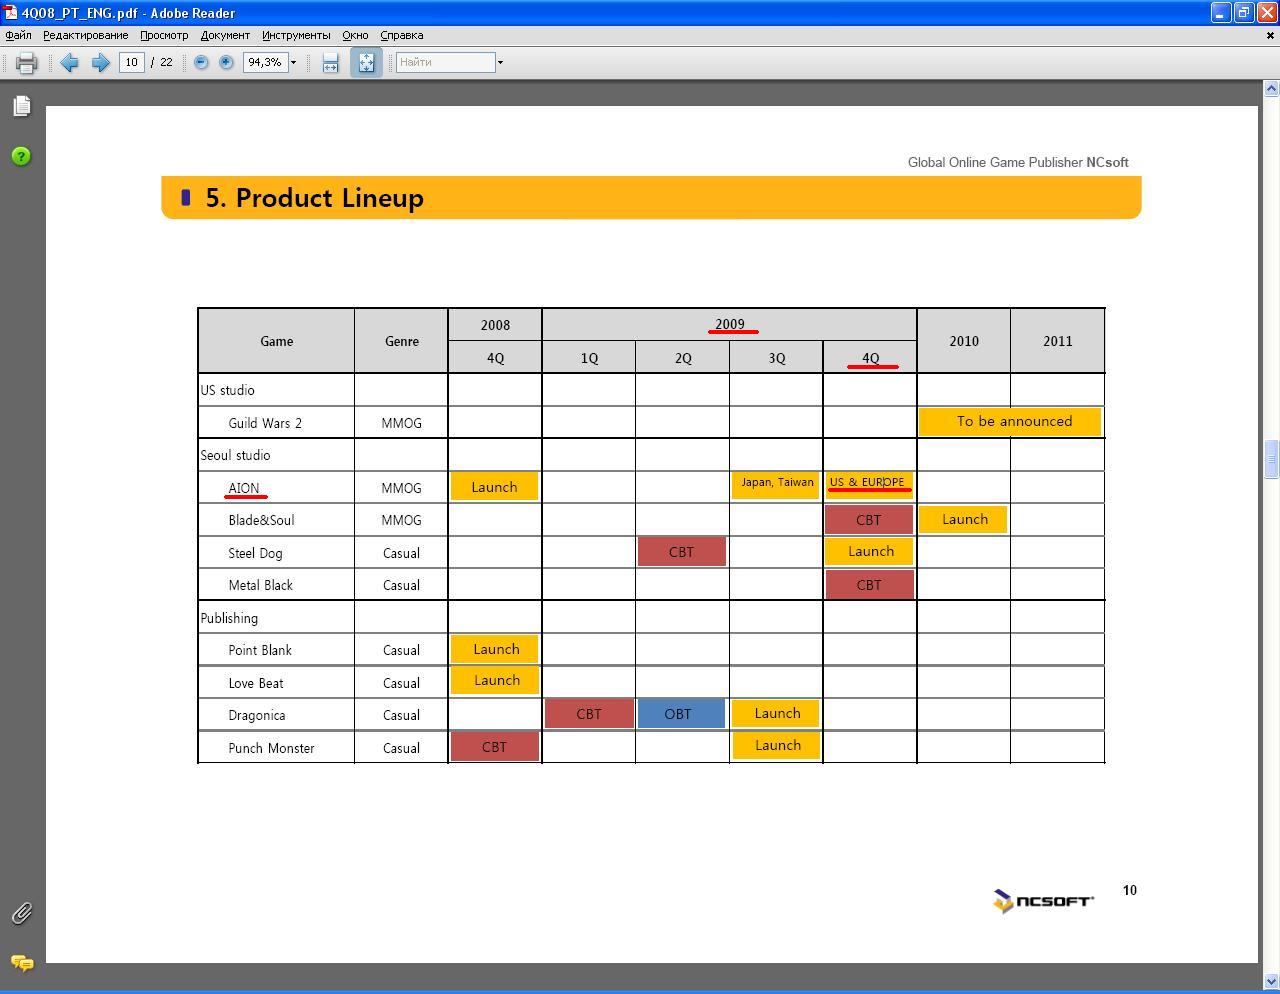The width and height of the screenshot is (1280, 994).
Task: Click the Blade&Soul 2010 Launch cell
Action: [x=963, y=520]
